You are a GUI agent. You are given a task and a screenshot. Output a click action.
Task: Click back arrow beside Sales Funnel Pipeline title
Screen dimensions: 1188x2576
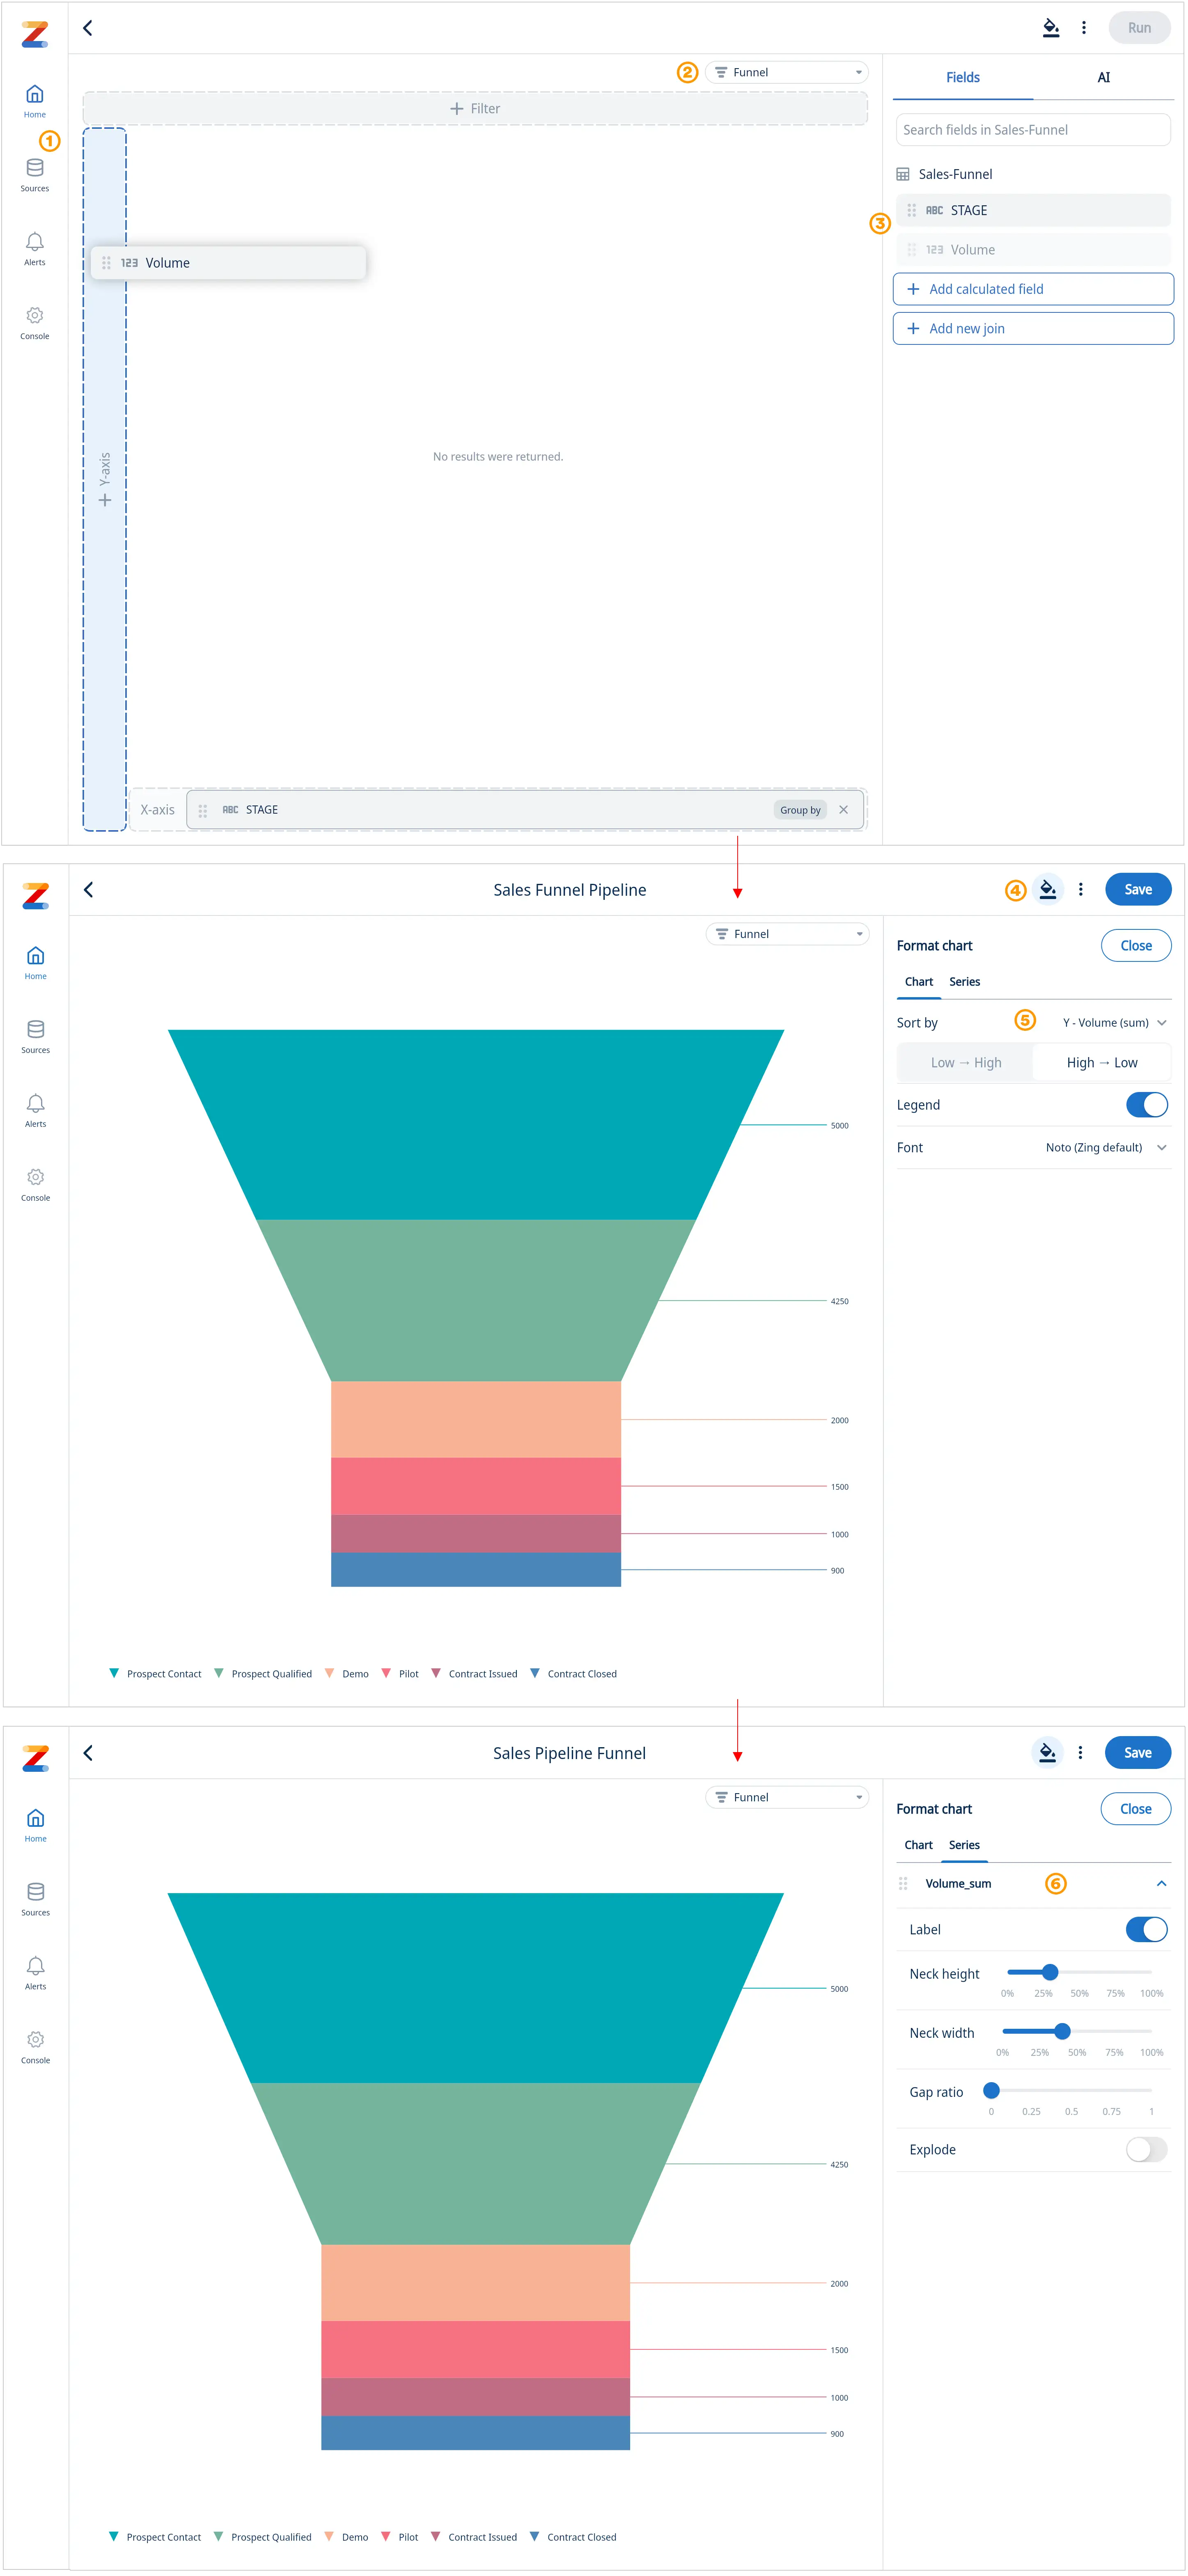88,890
